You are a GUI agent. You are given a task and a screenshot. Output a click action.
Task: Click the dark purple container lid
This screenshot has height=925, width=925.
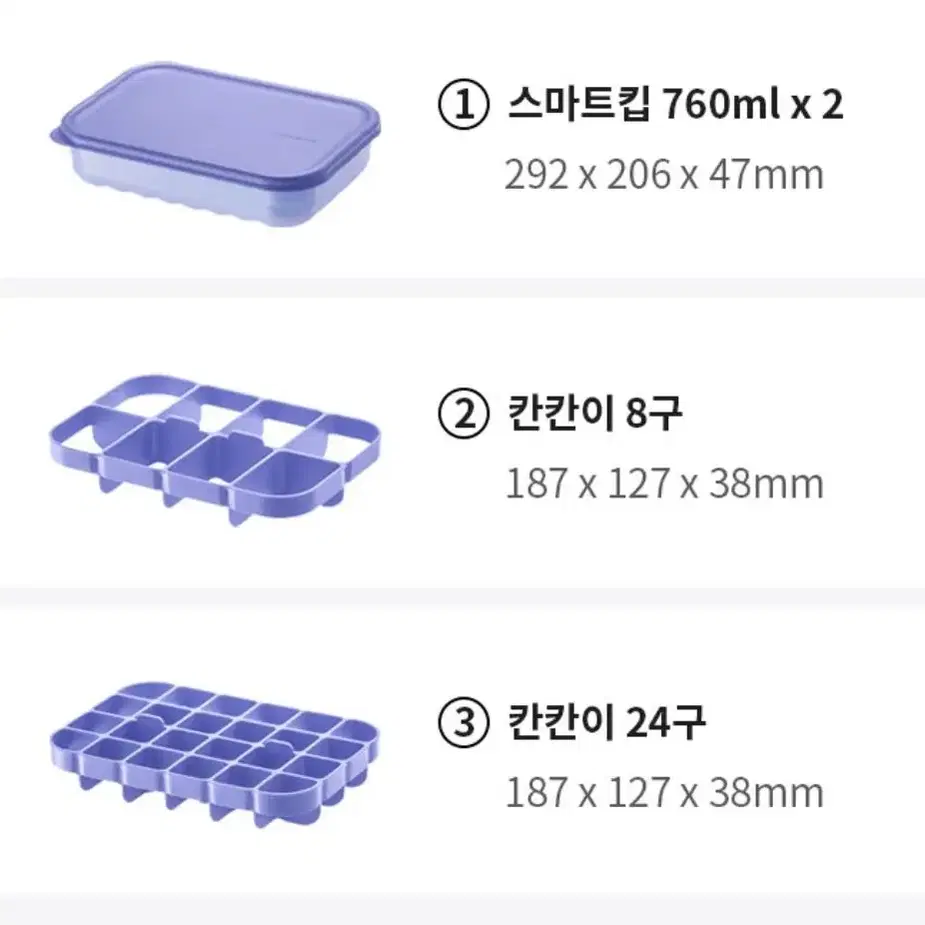(215, 121)
